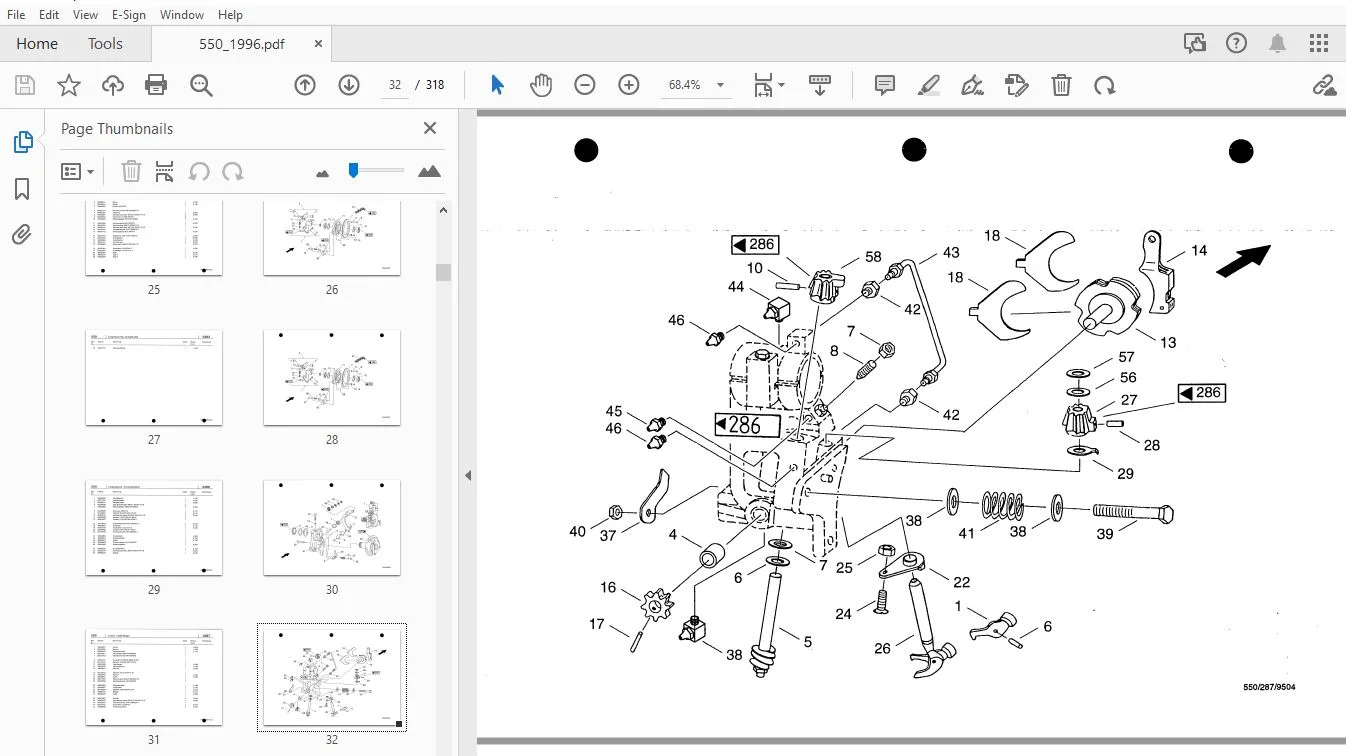Activate the Hand pan tool
The width and height of the screenshot is (1346, 756).
541,86
